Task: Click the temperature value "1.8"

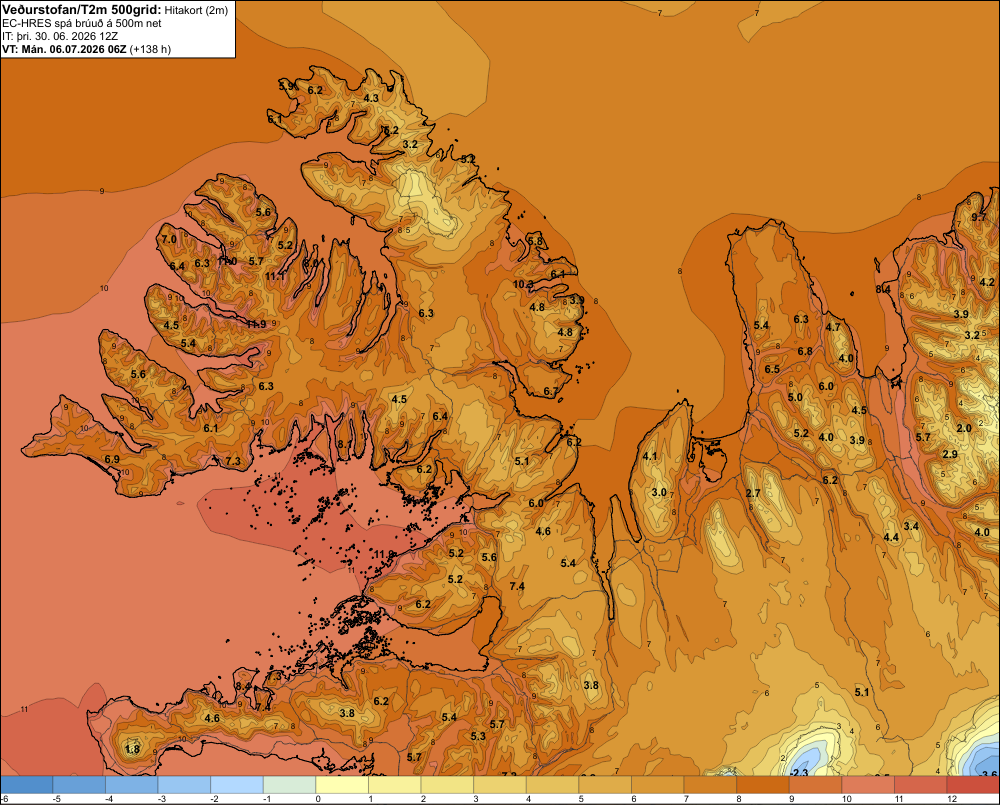Action: pos(132,749)
